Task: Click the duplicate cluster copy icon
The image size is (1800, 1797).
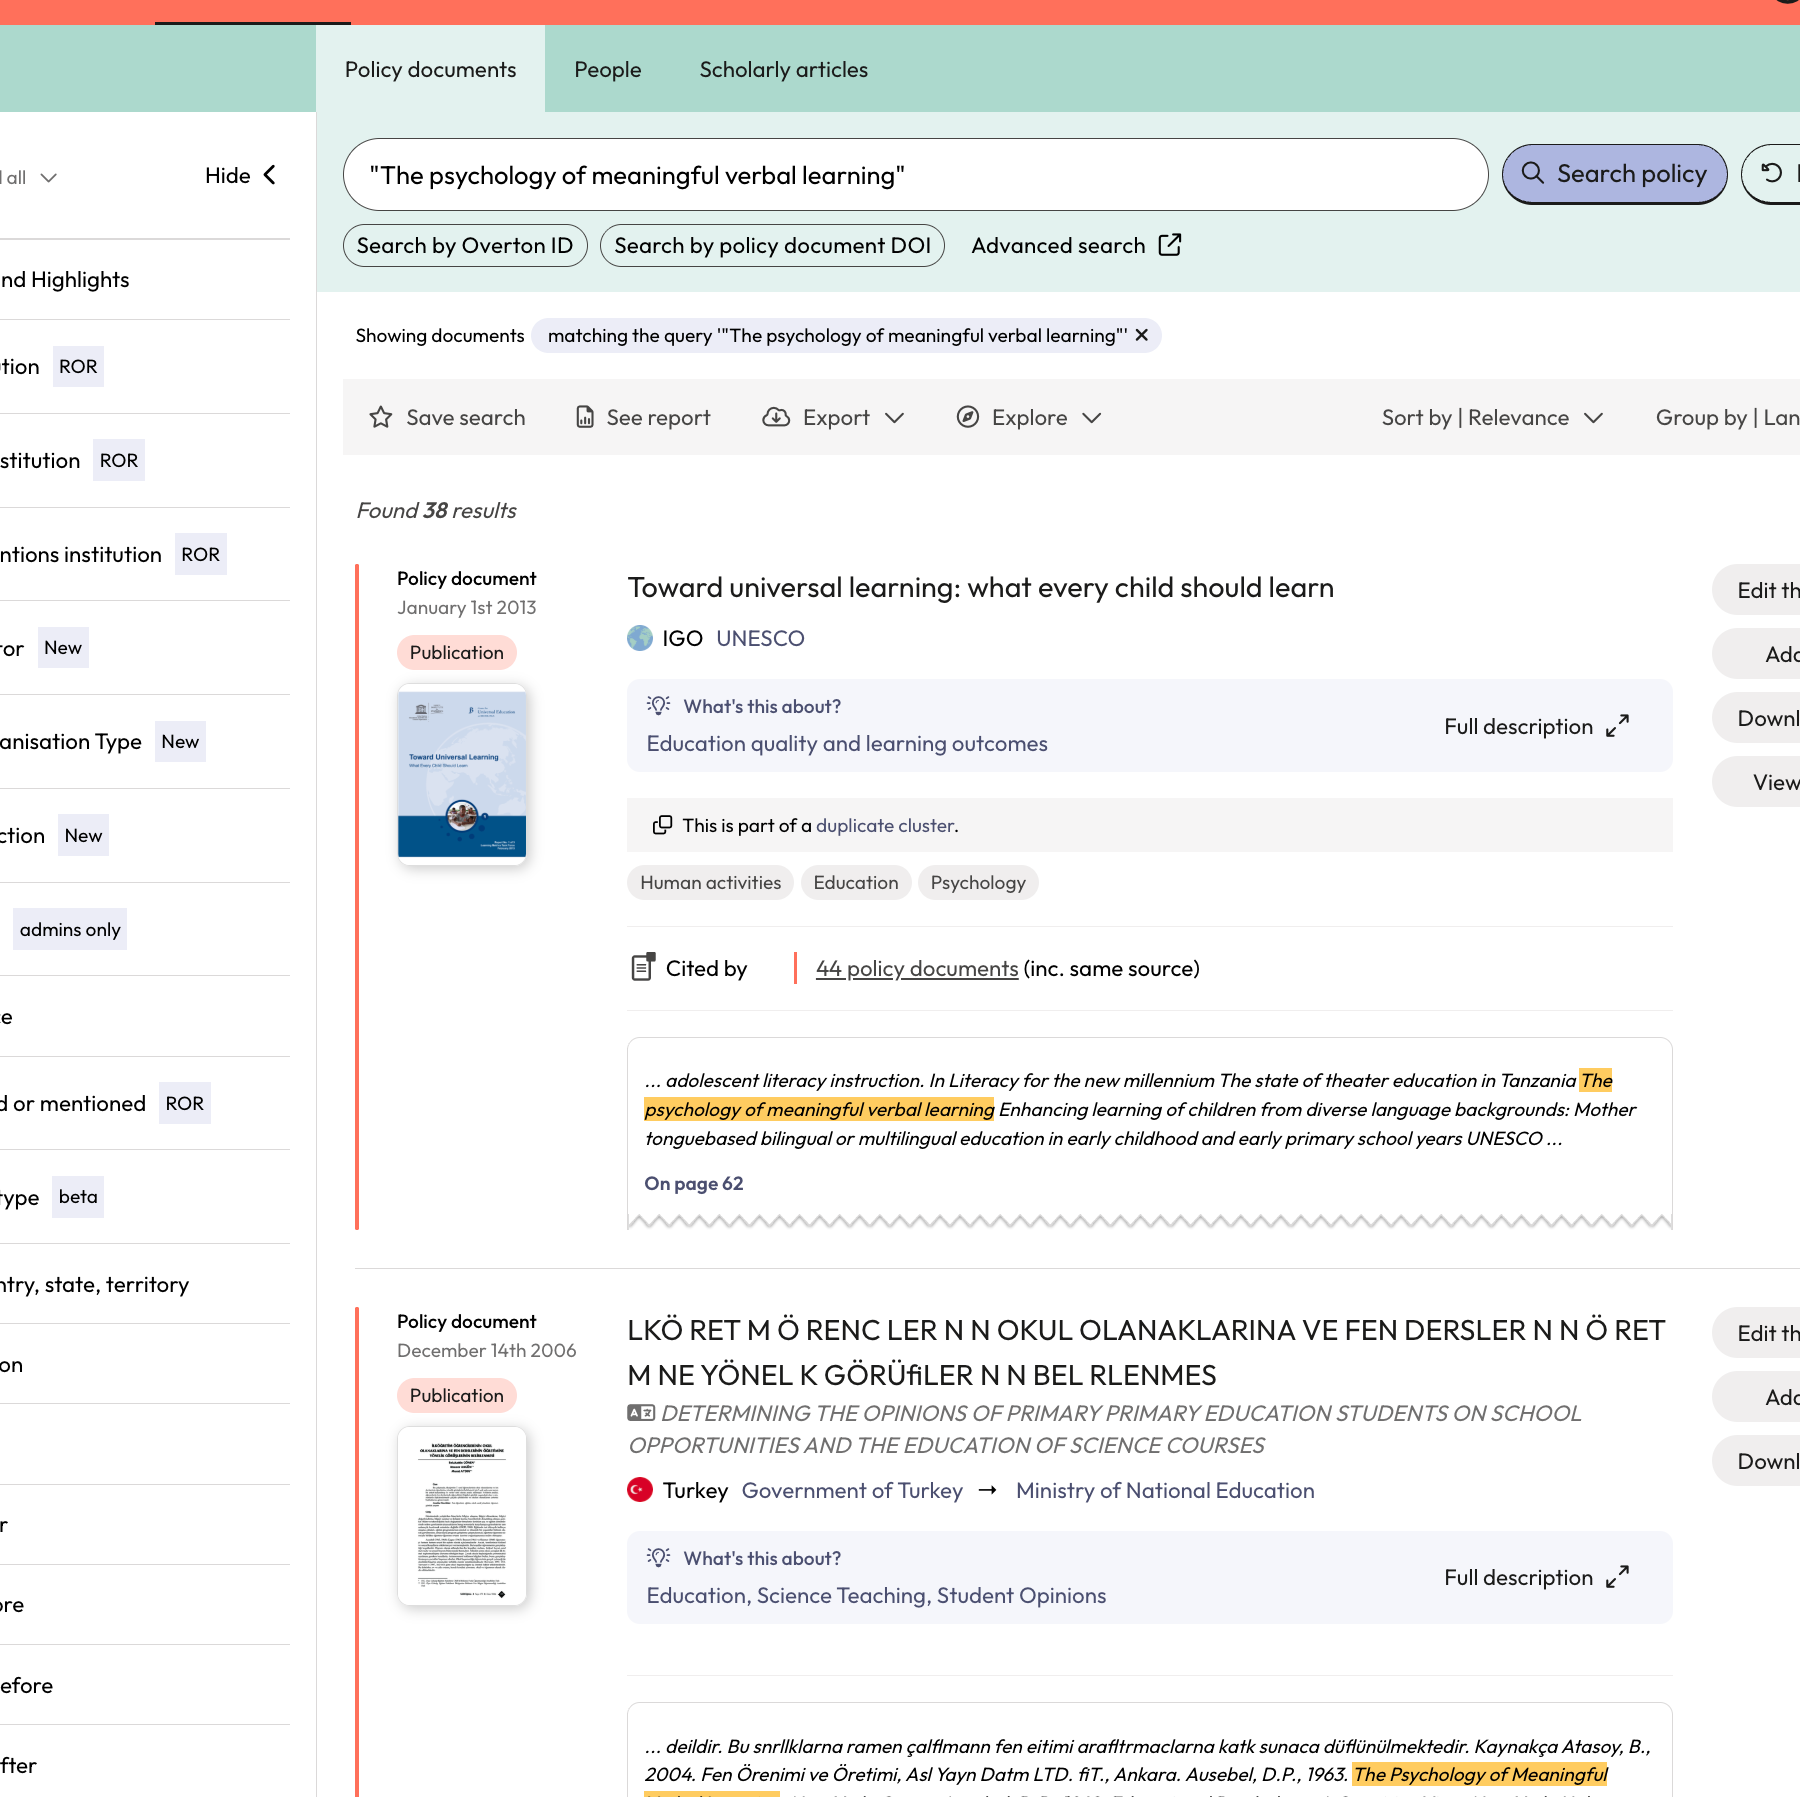Action: [662, 825]
